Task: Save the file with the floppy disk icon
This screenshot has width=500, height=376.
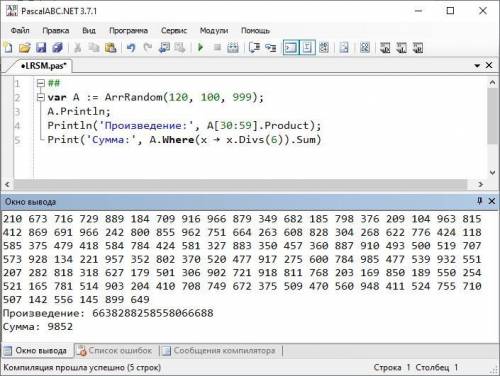Action: click(x=41, y=48)
